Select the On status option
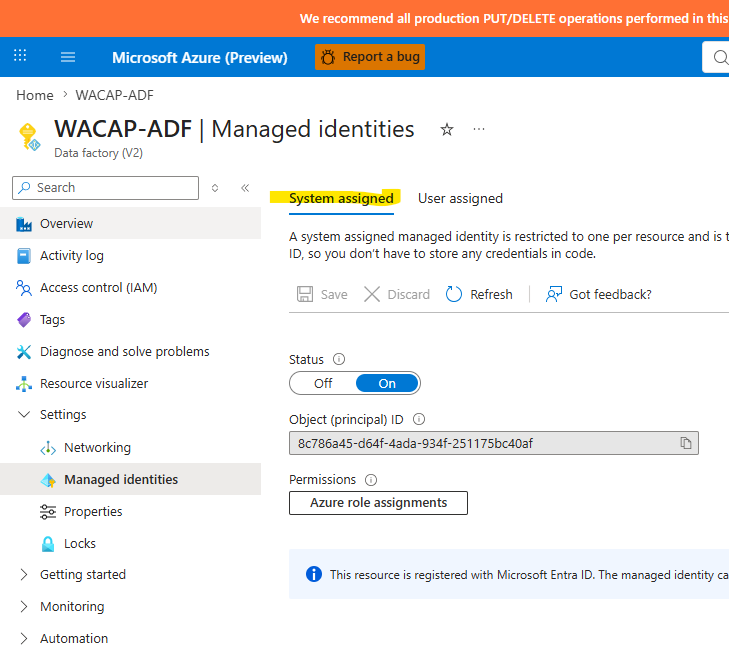 (387, 383)
